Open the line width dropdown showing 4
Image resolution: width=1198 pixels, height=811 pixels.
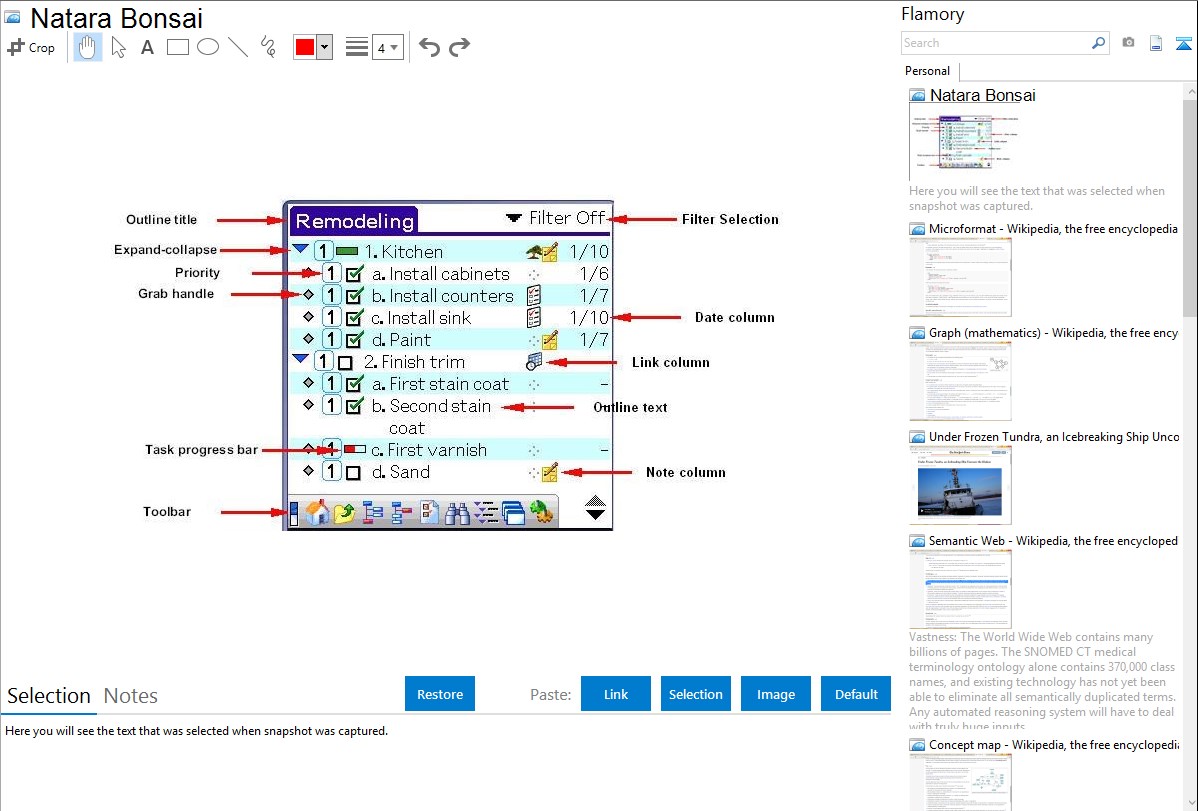tap(387, 47)
